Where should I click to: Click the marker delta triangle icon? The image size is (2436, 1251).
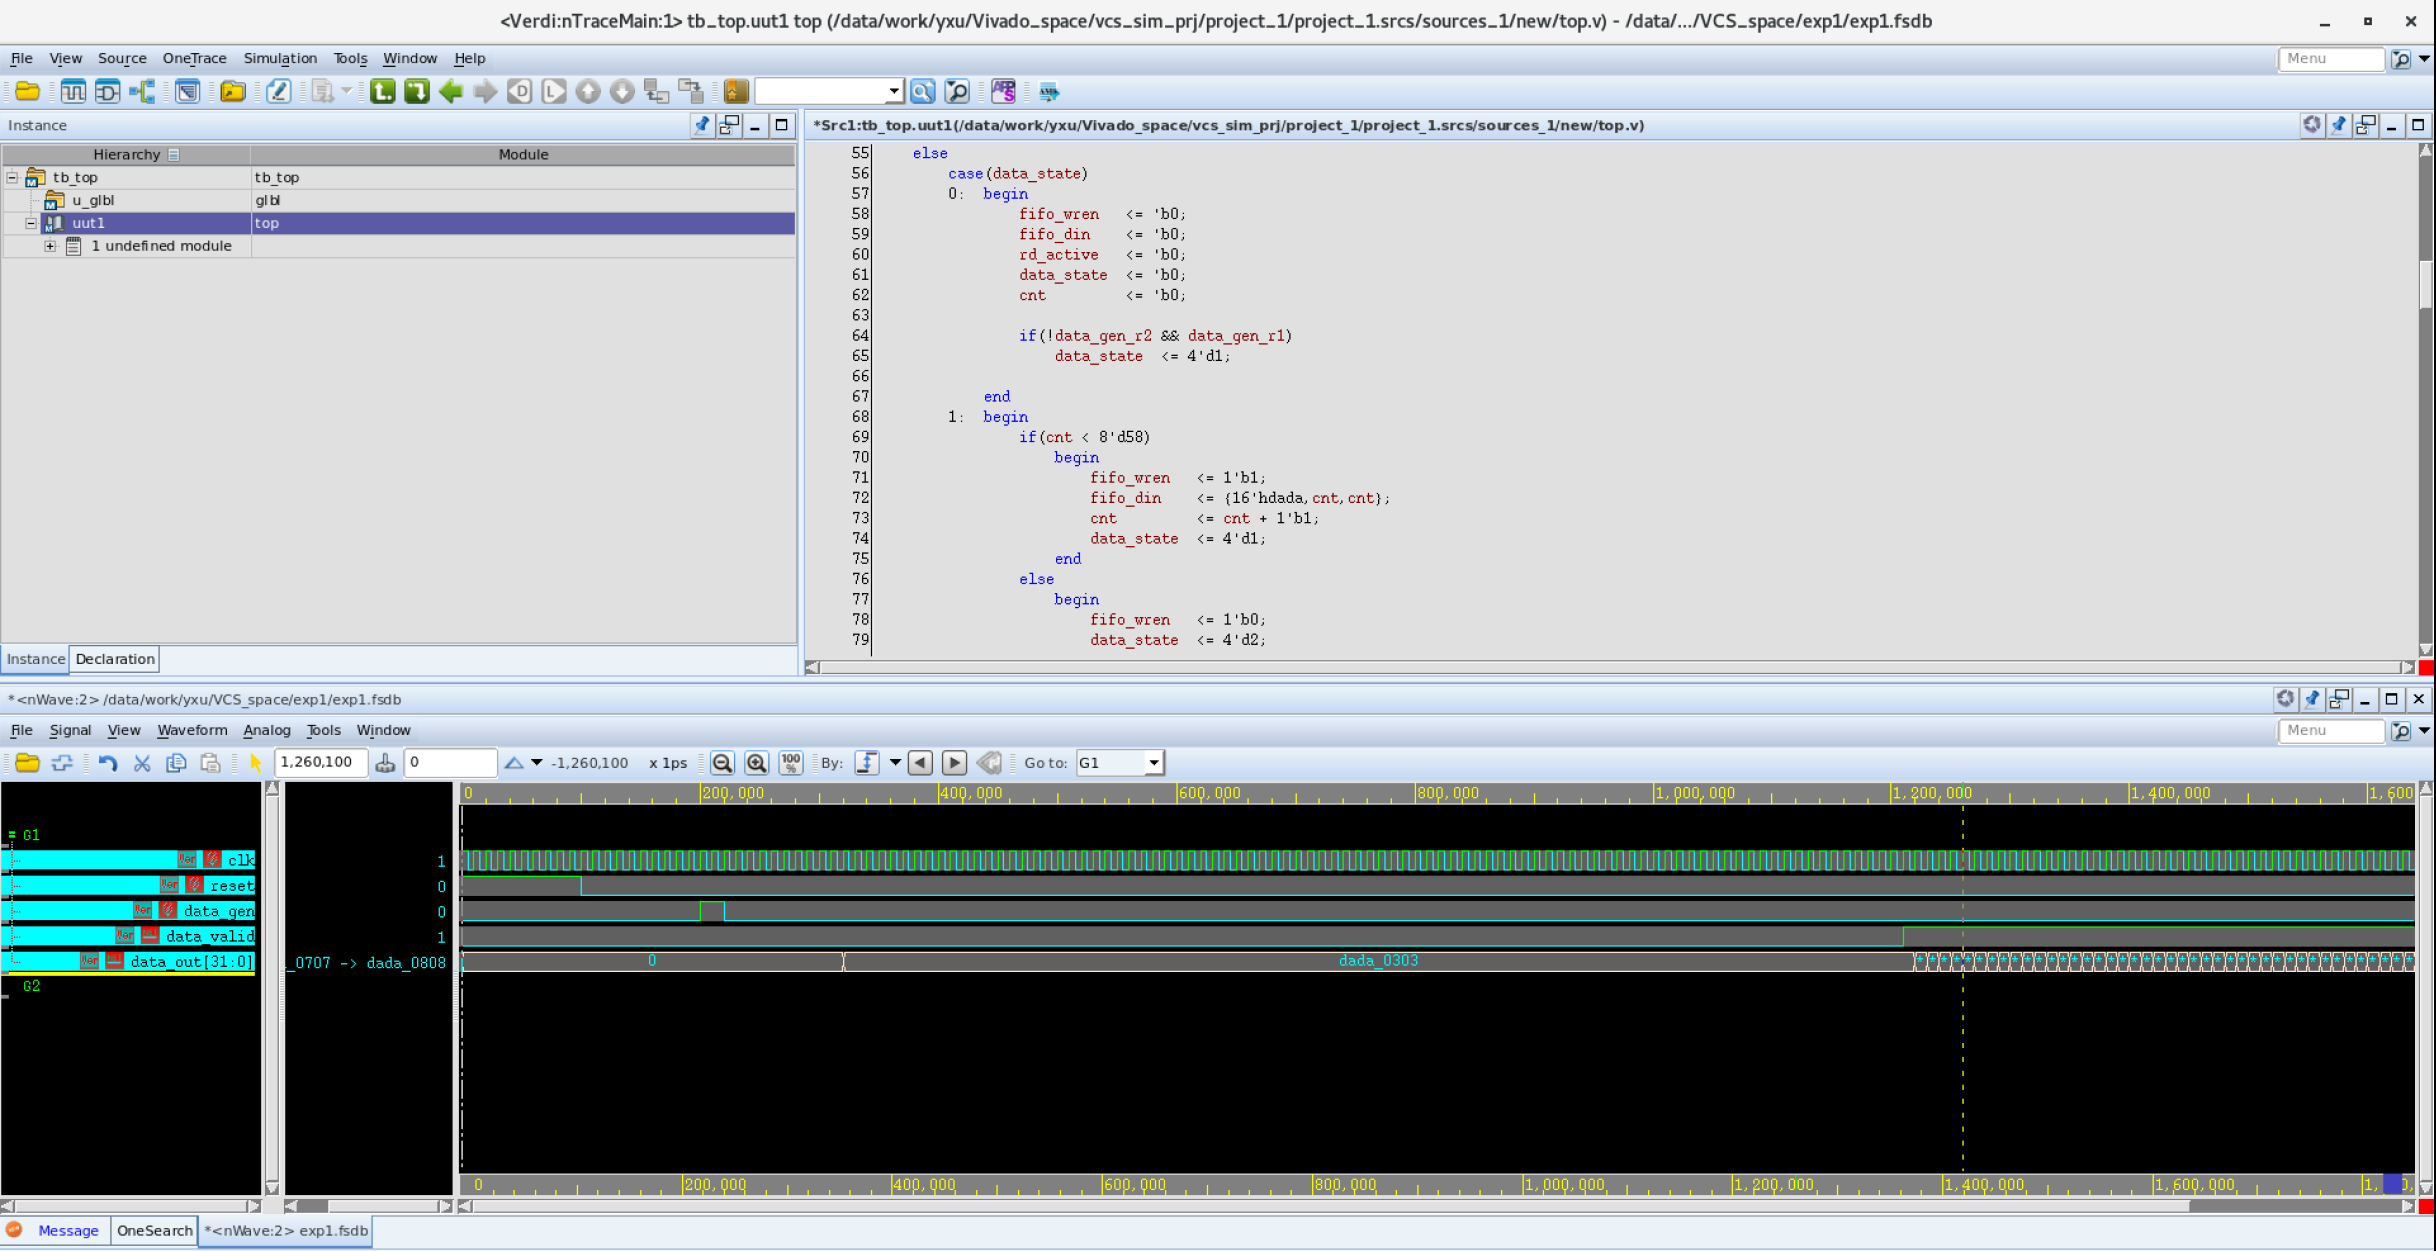(514, 763)
